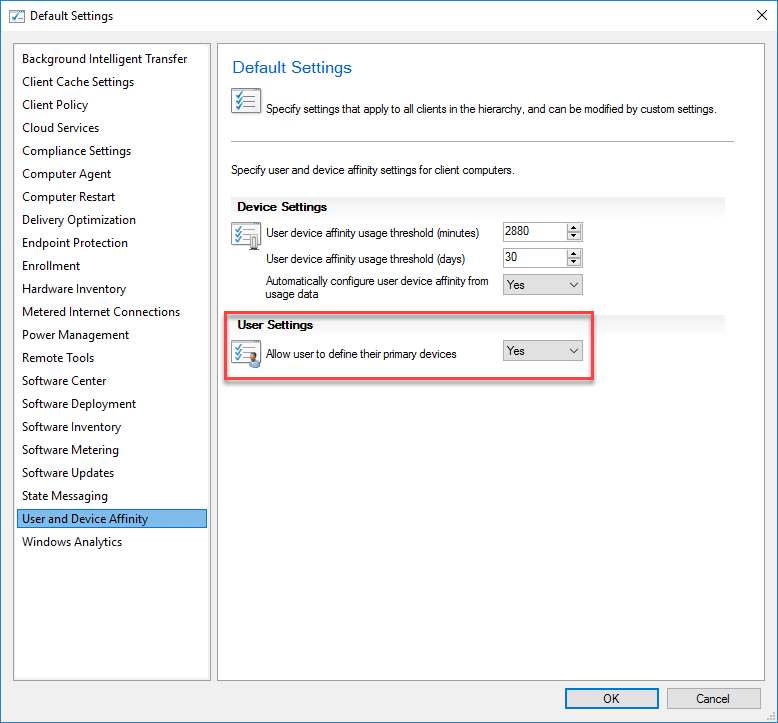Increase the usage threshold minutes value
This screenshot has width=778, height=723.
click(574, 228)
